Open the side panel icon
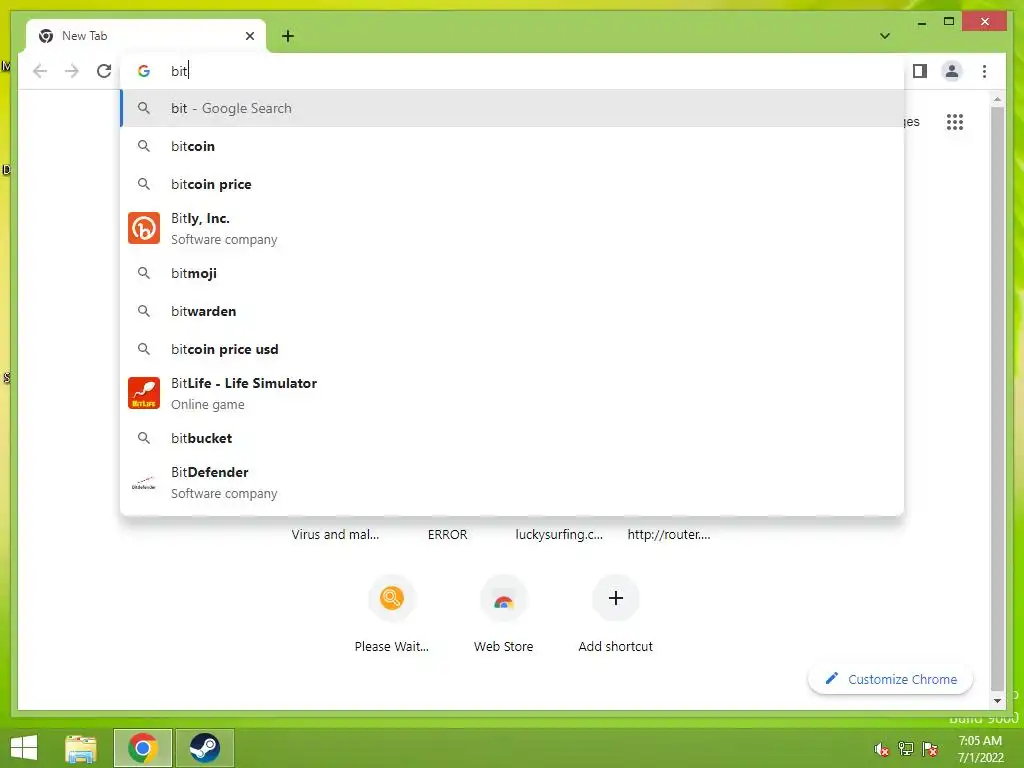Screen dimensions: 1024x768 coord(920,71)
